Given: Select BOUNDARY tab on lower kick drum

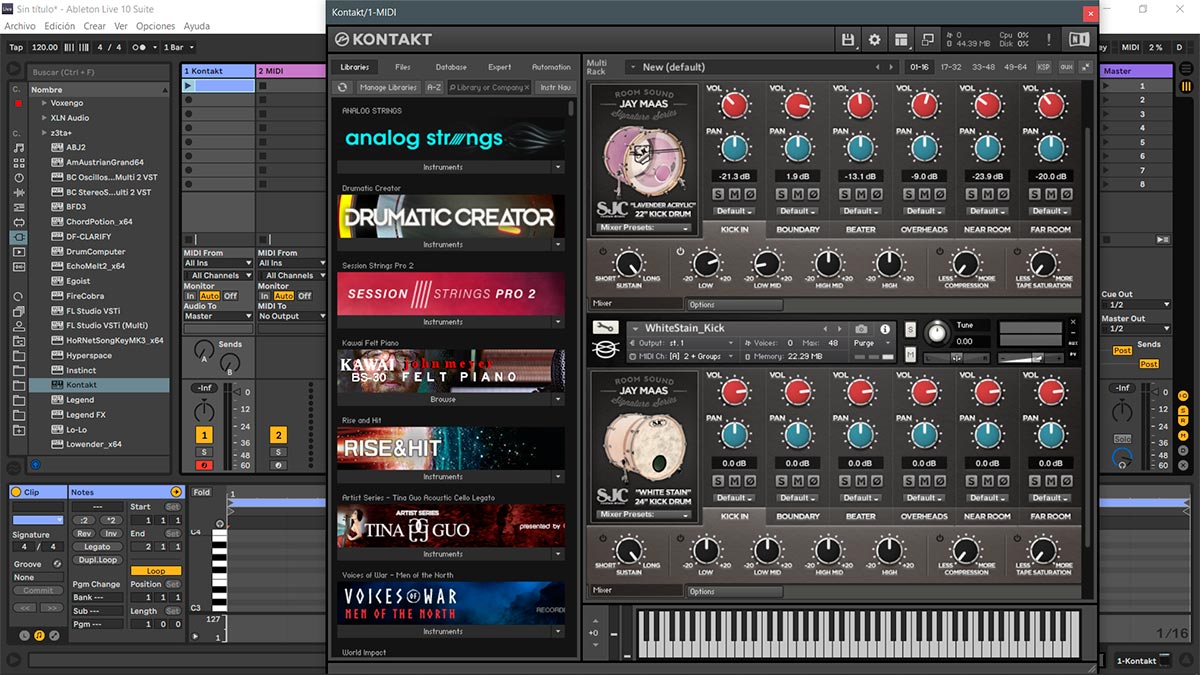Looking at the screenshot, I should click(798, 517).
